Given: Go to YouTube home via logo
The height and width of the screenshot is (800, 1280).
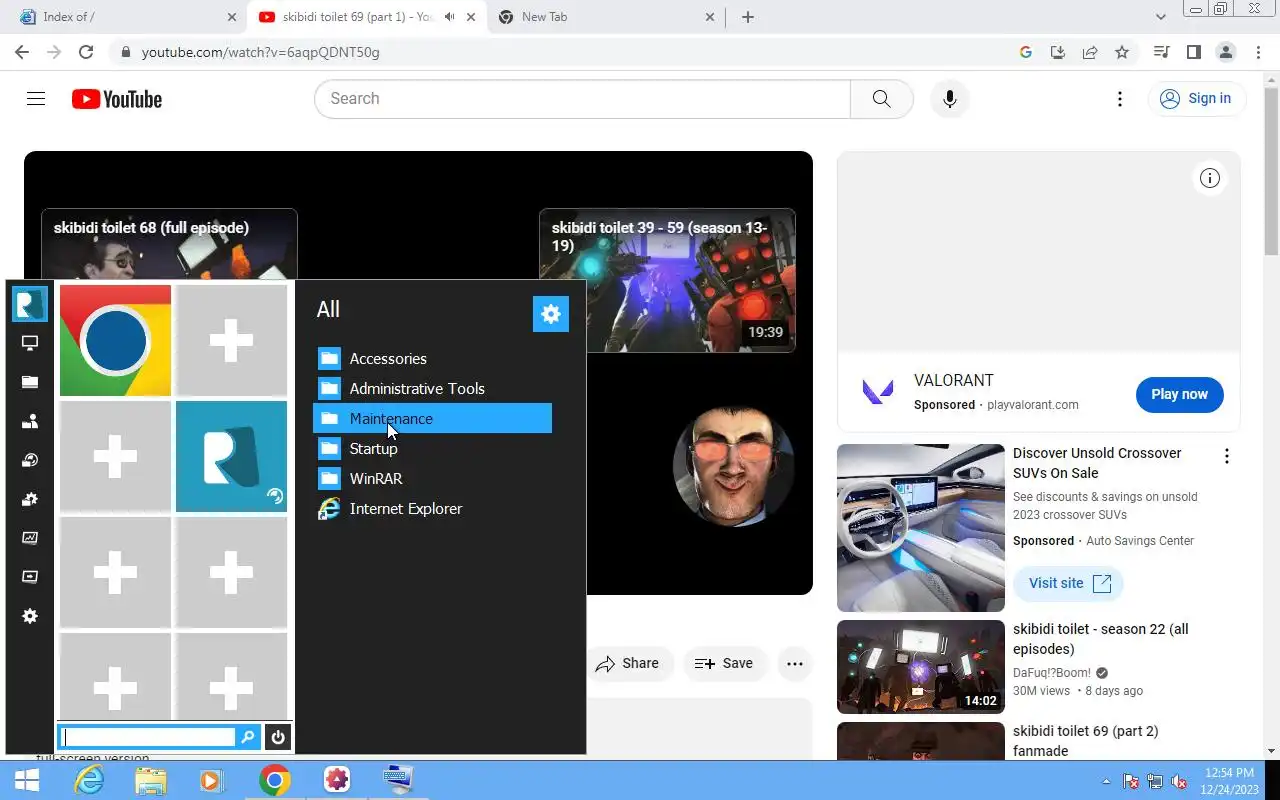Looking at the screenshot, I should pos(117,99).
